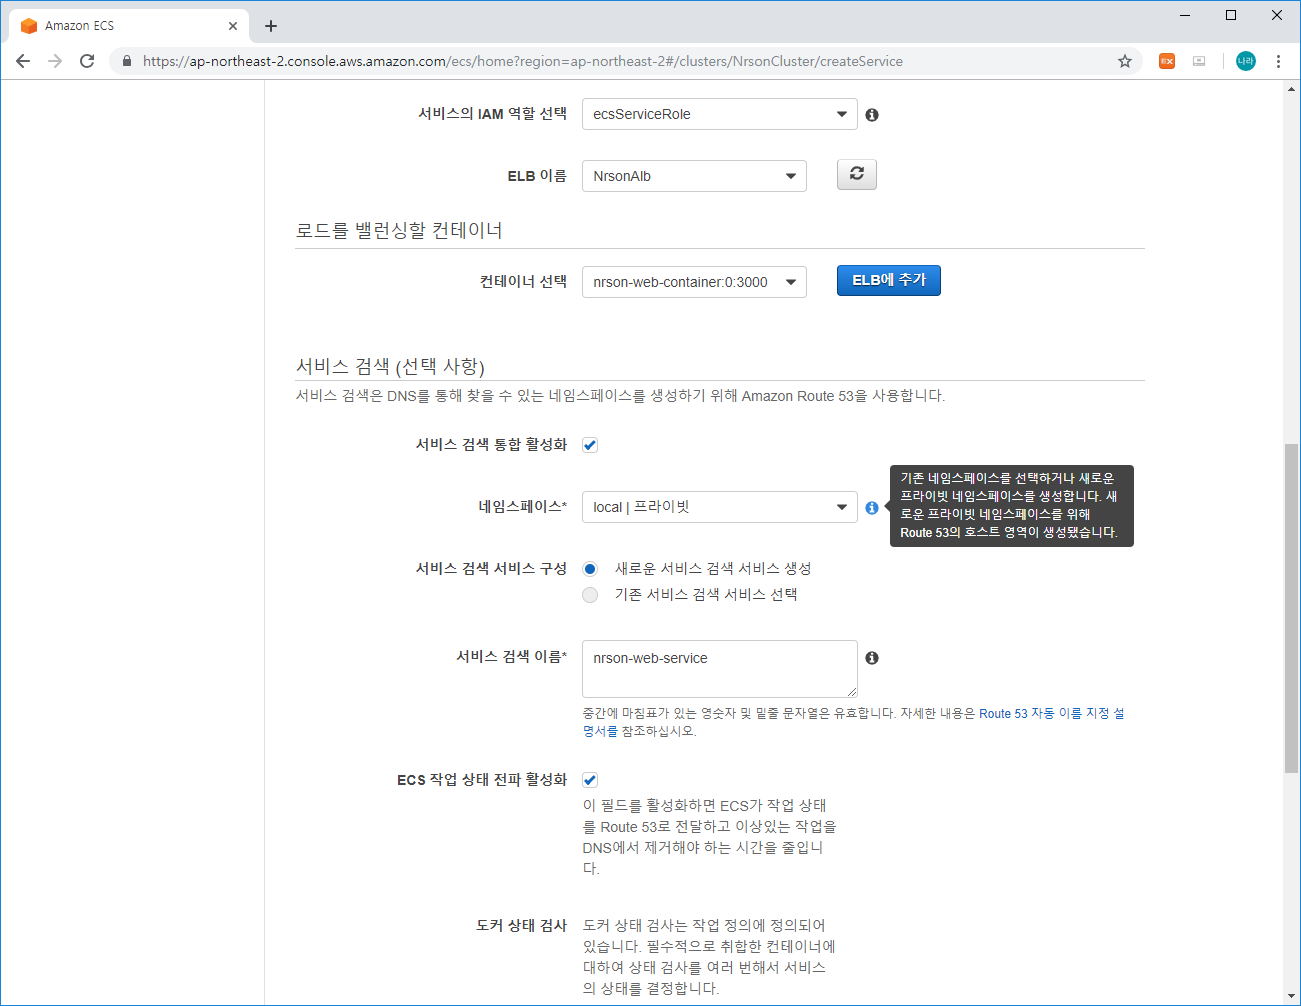Click the ECS 작업 상태 전파 활성화 label
This screenshot has height=1006, width=1301.
tap(482, 780)
